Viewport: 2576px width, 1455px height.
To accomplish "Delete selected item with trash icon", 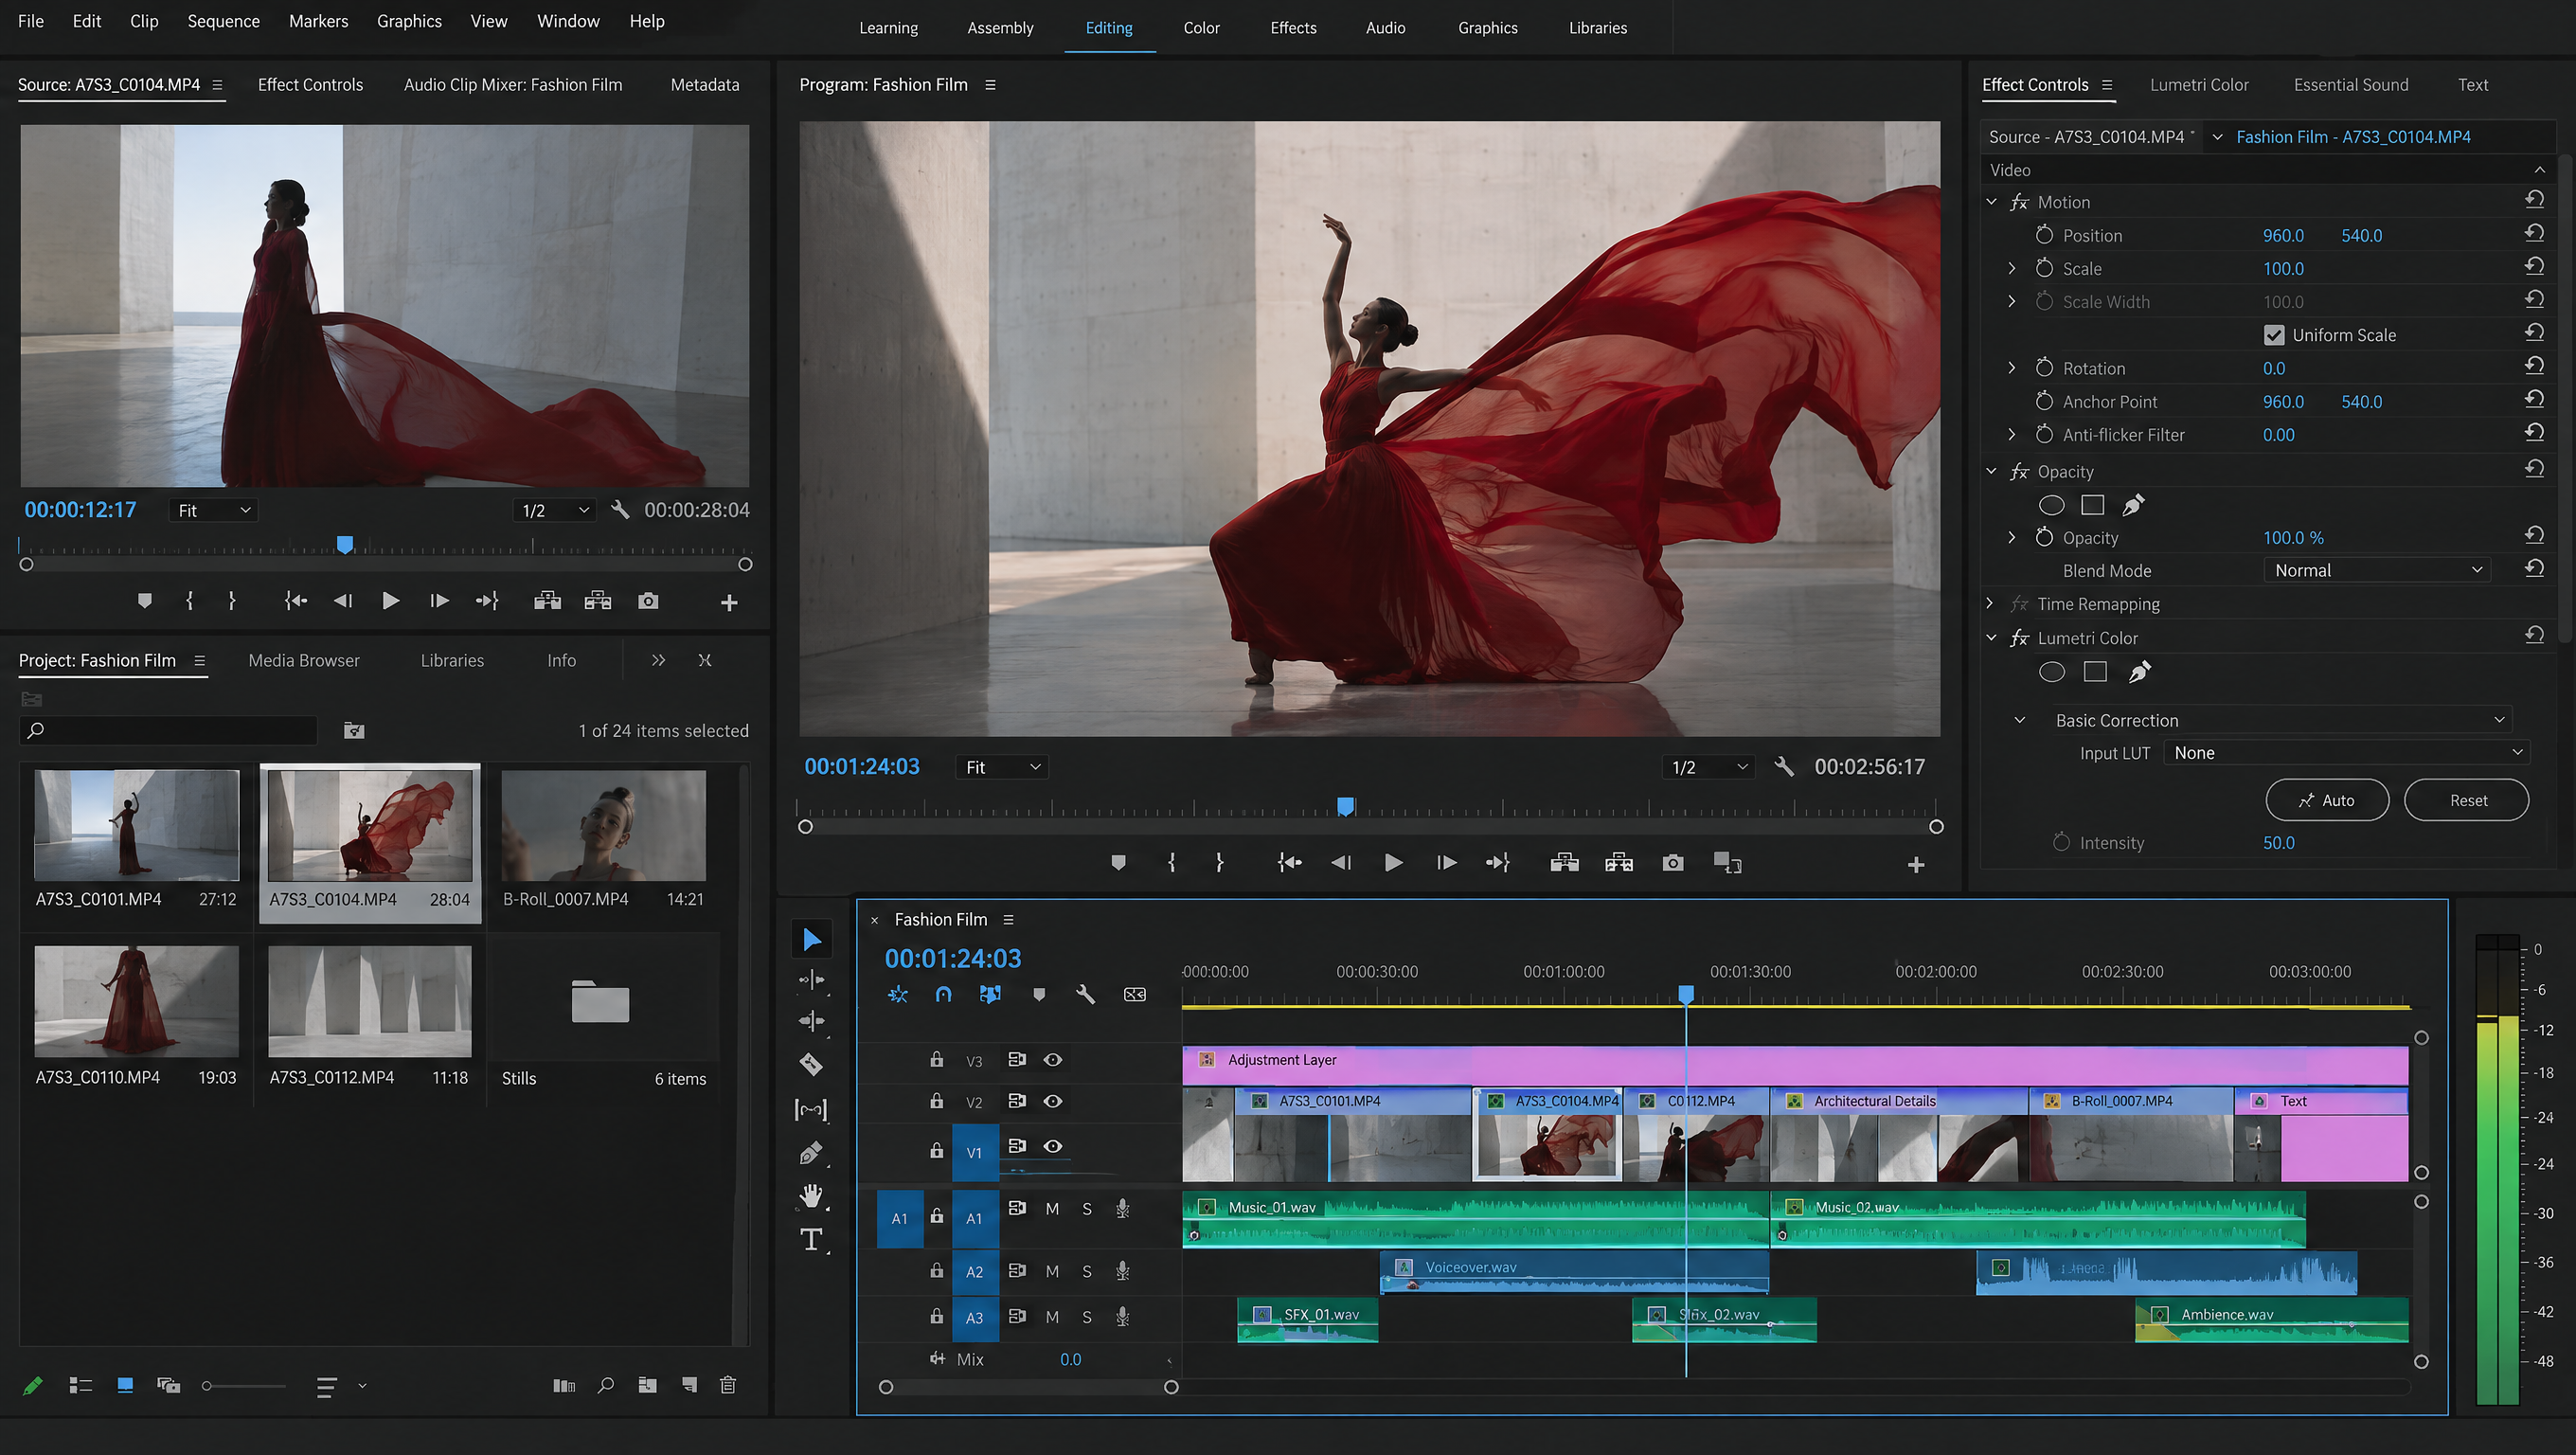I will [728, 1385].
